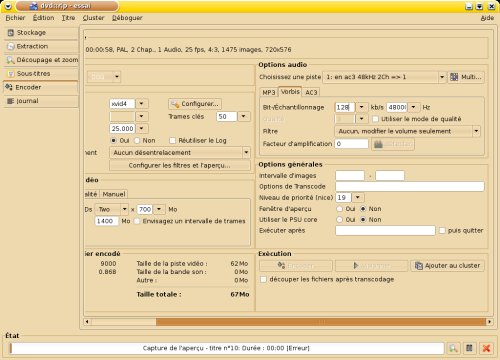
Task: Open the Trames clés dropdown
Action: click(244, 116)
